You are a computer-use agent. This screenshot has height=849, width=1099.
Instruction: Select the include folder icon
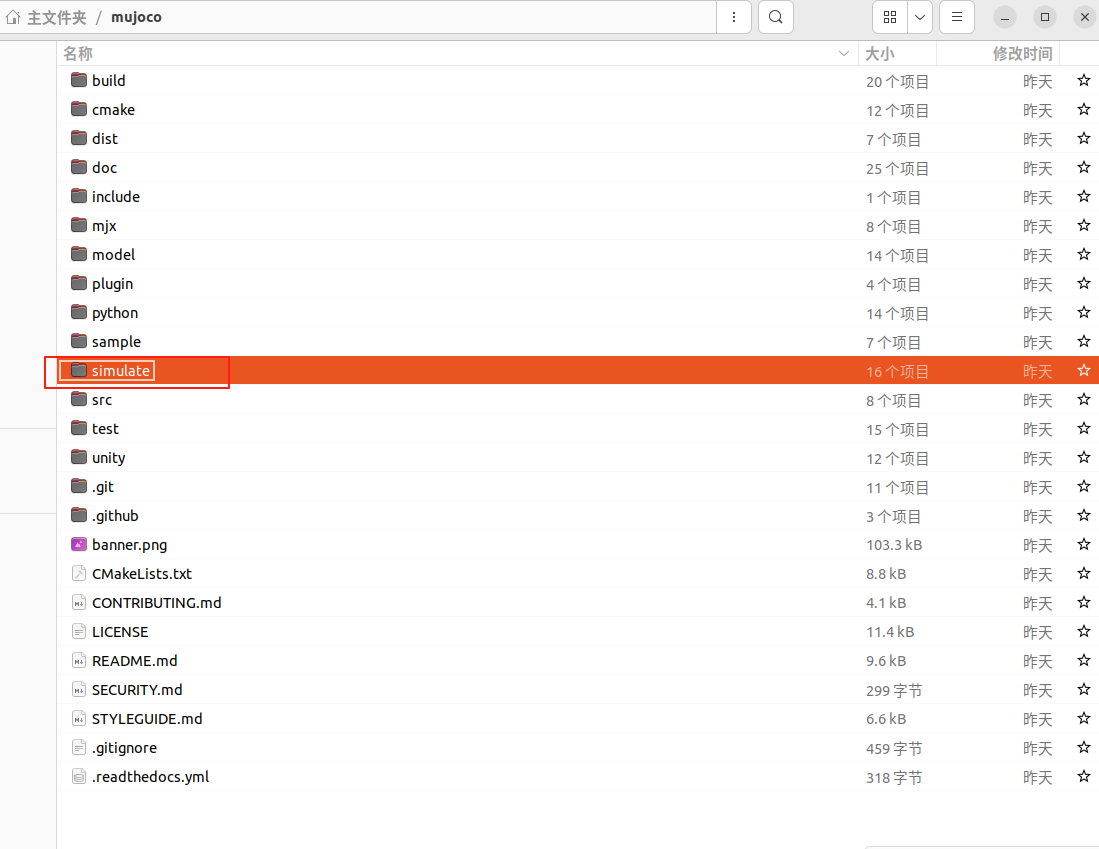point(79,196)
